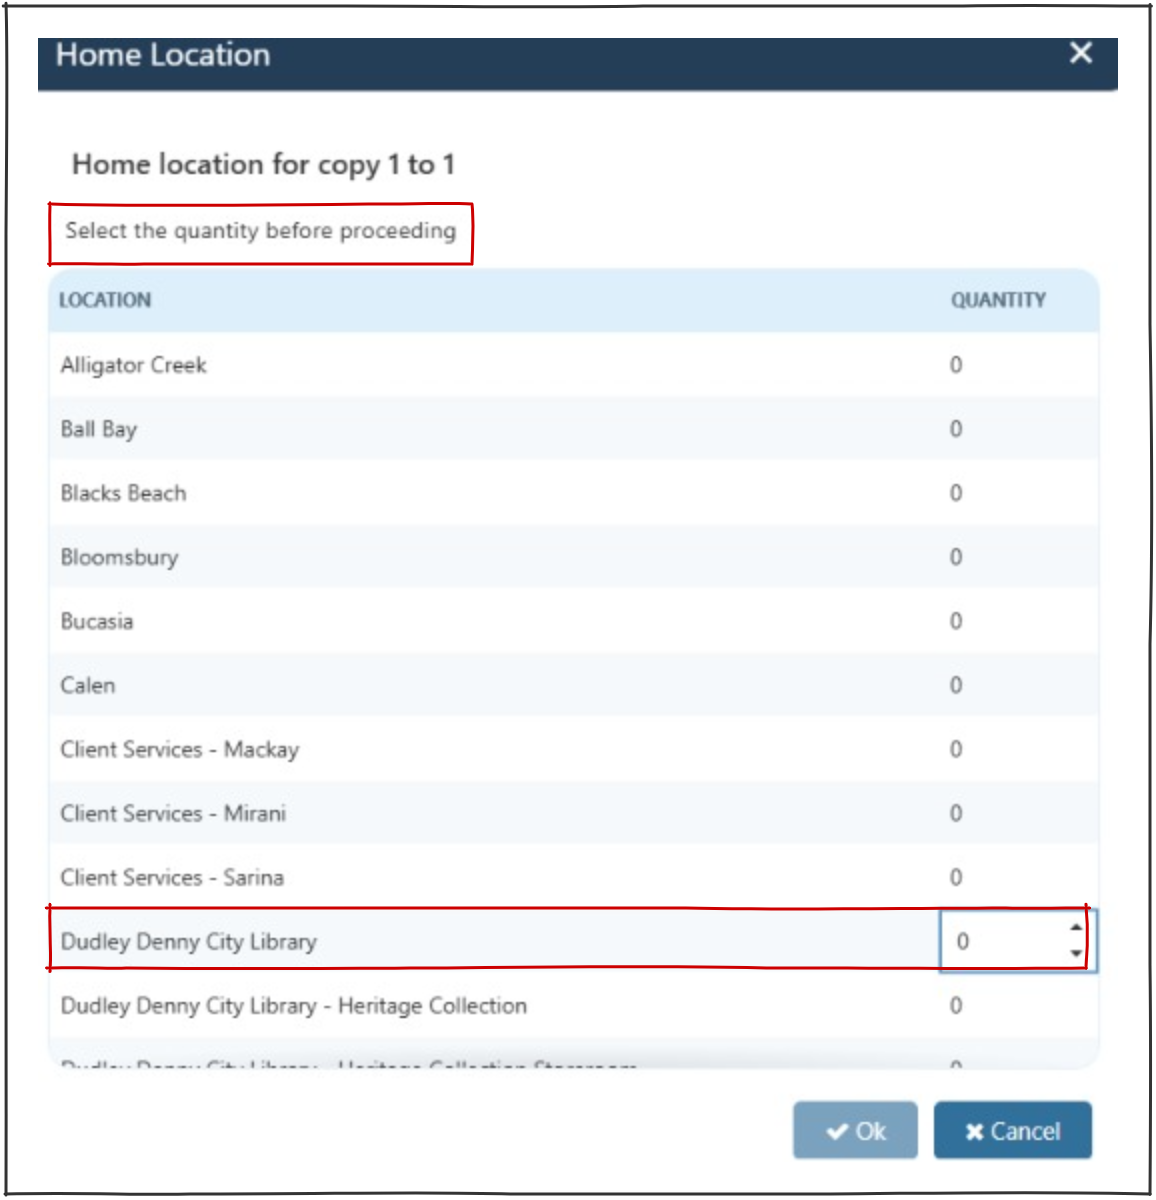This screenshot has height=1200, width=1156.
Task: Decrease Dudley Denny City Library quantity
Action: [x=1076, y=953]
